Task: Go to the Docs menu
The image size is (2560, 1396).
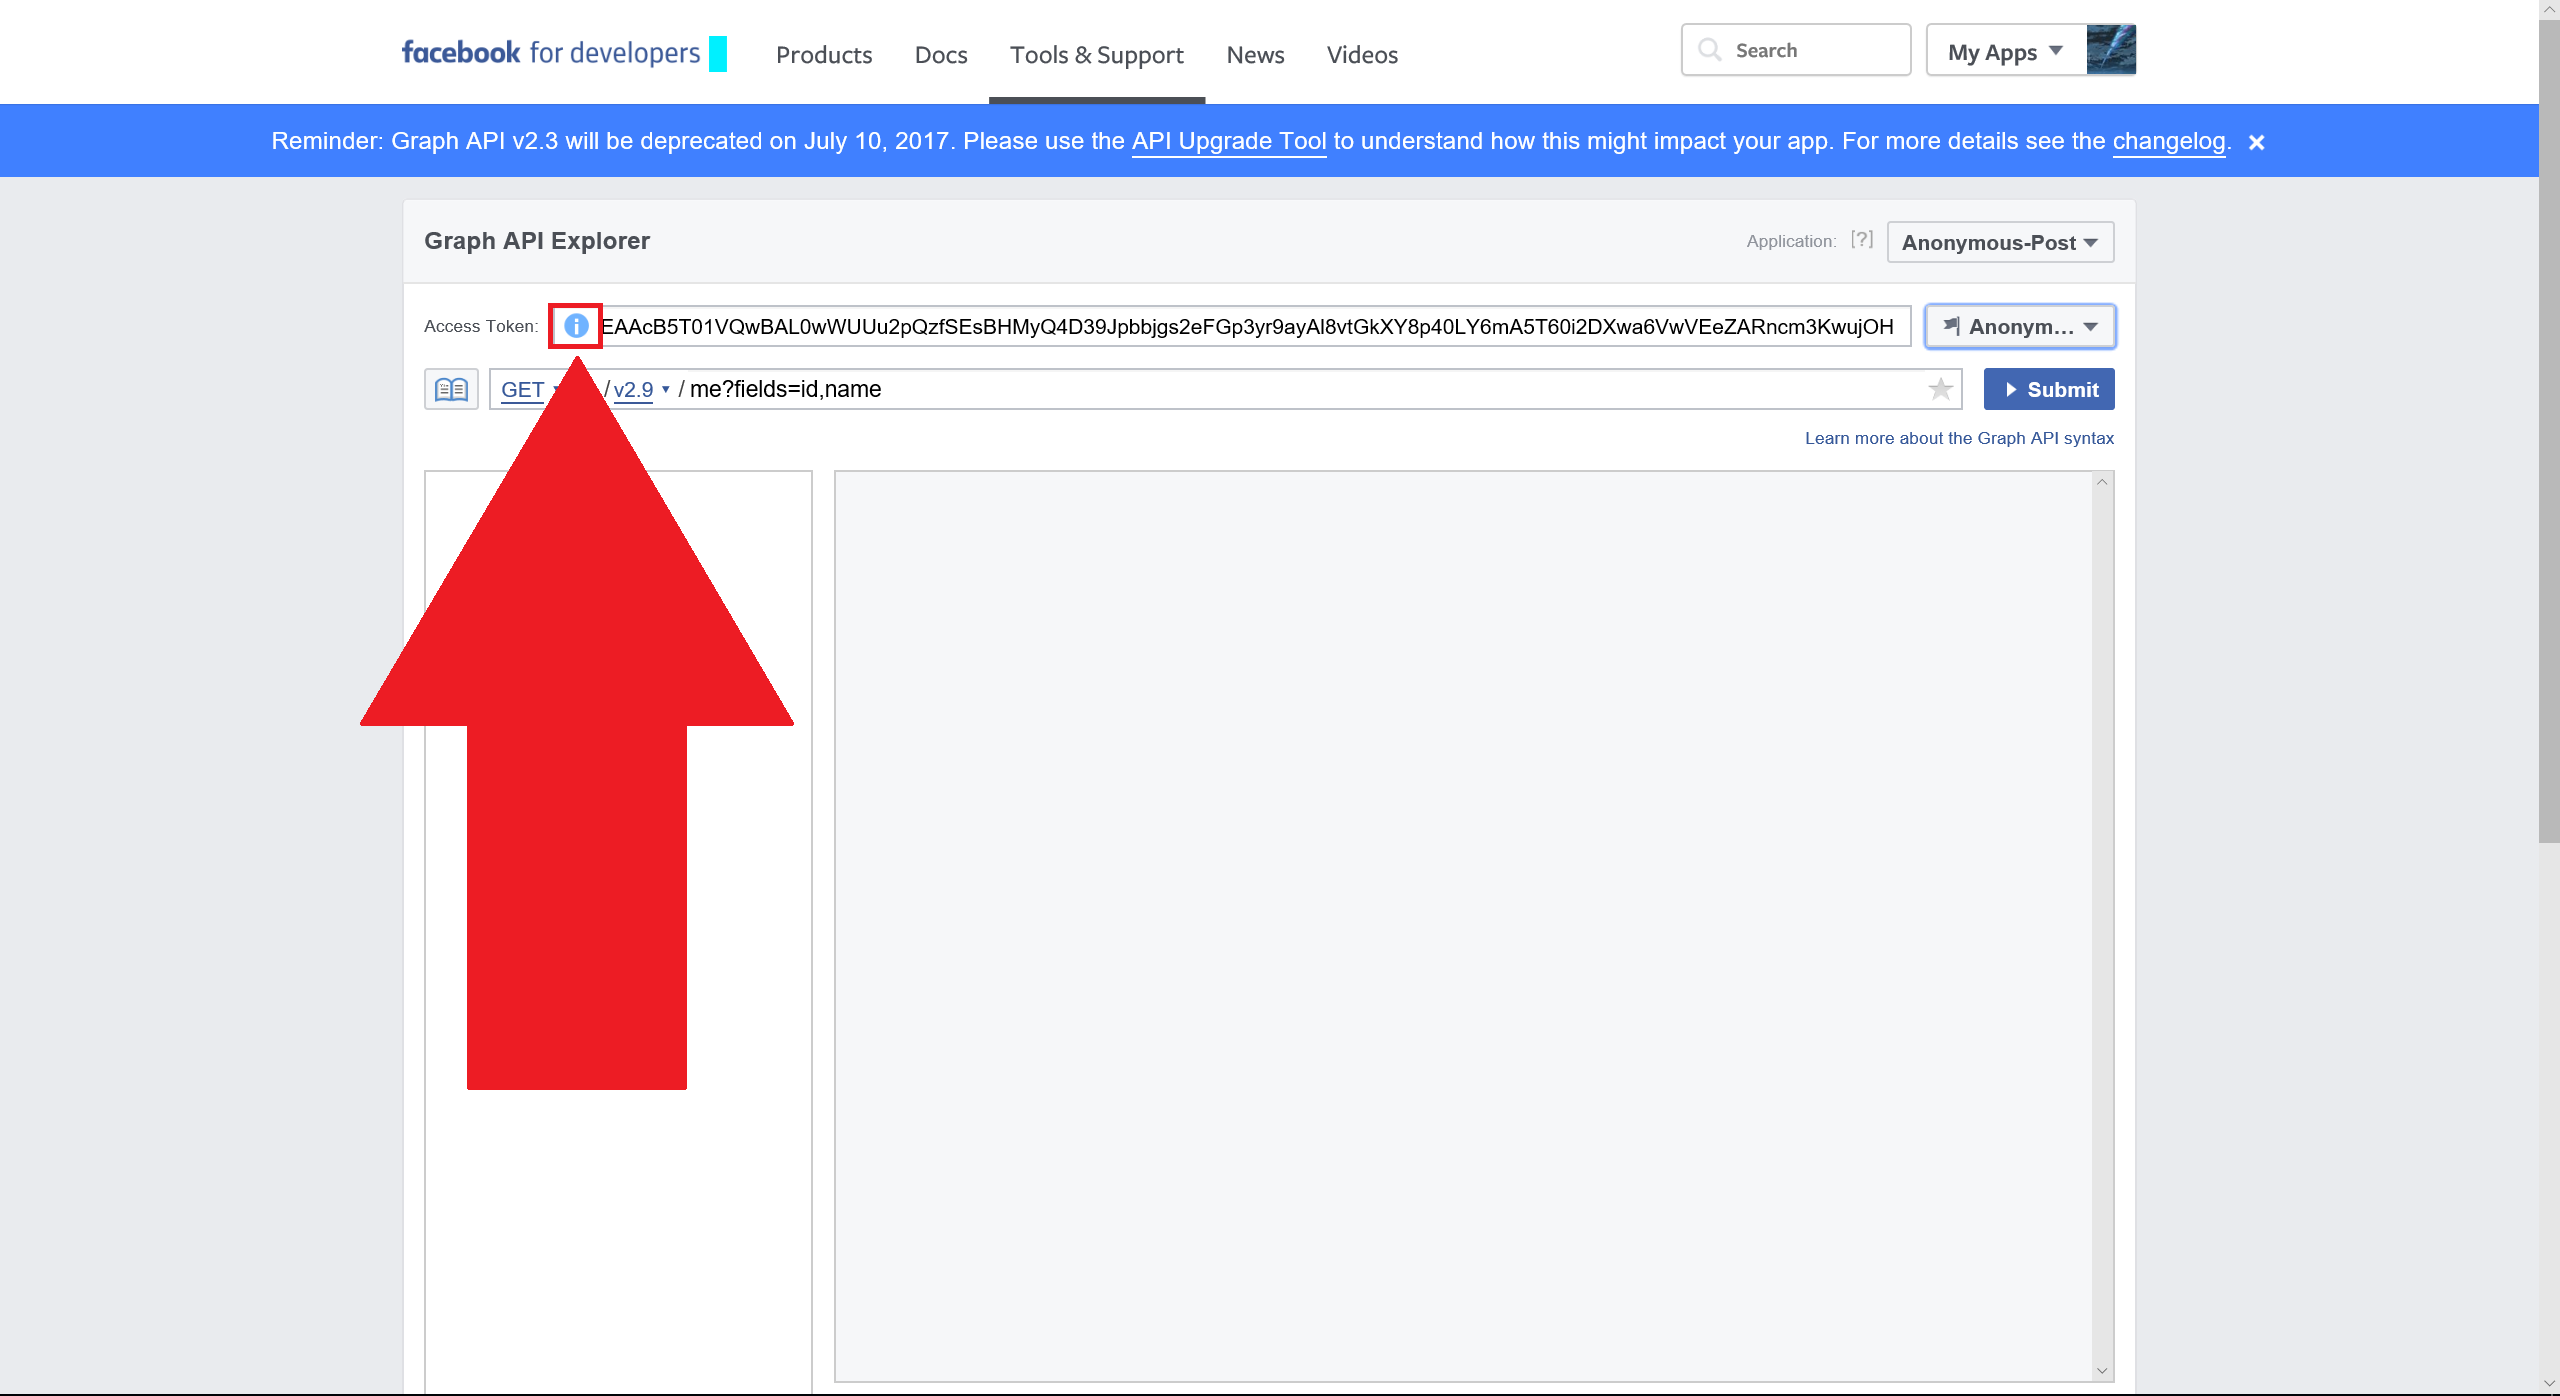Action: 940,55
